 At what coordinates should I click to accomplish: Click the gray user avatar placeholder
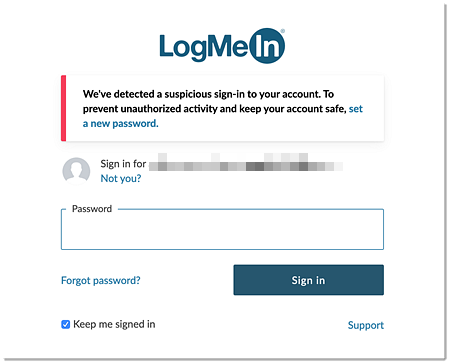(76, 171)
